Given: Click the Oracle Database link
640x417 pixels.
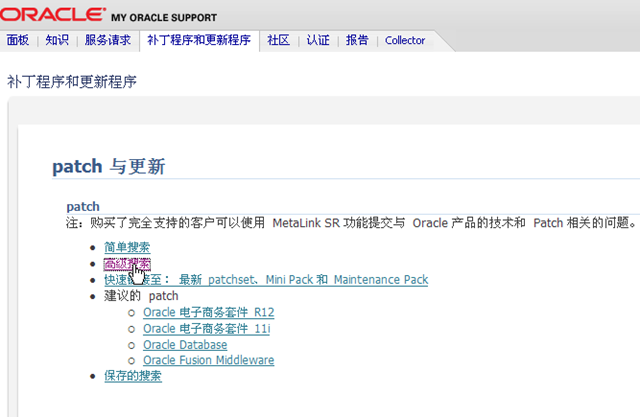Looking at the screenshot, I should [185, 345].
